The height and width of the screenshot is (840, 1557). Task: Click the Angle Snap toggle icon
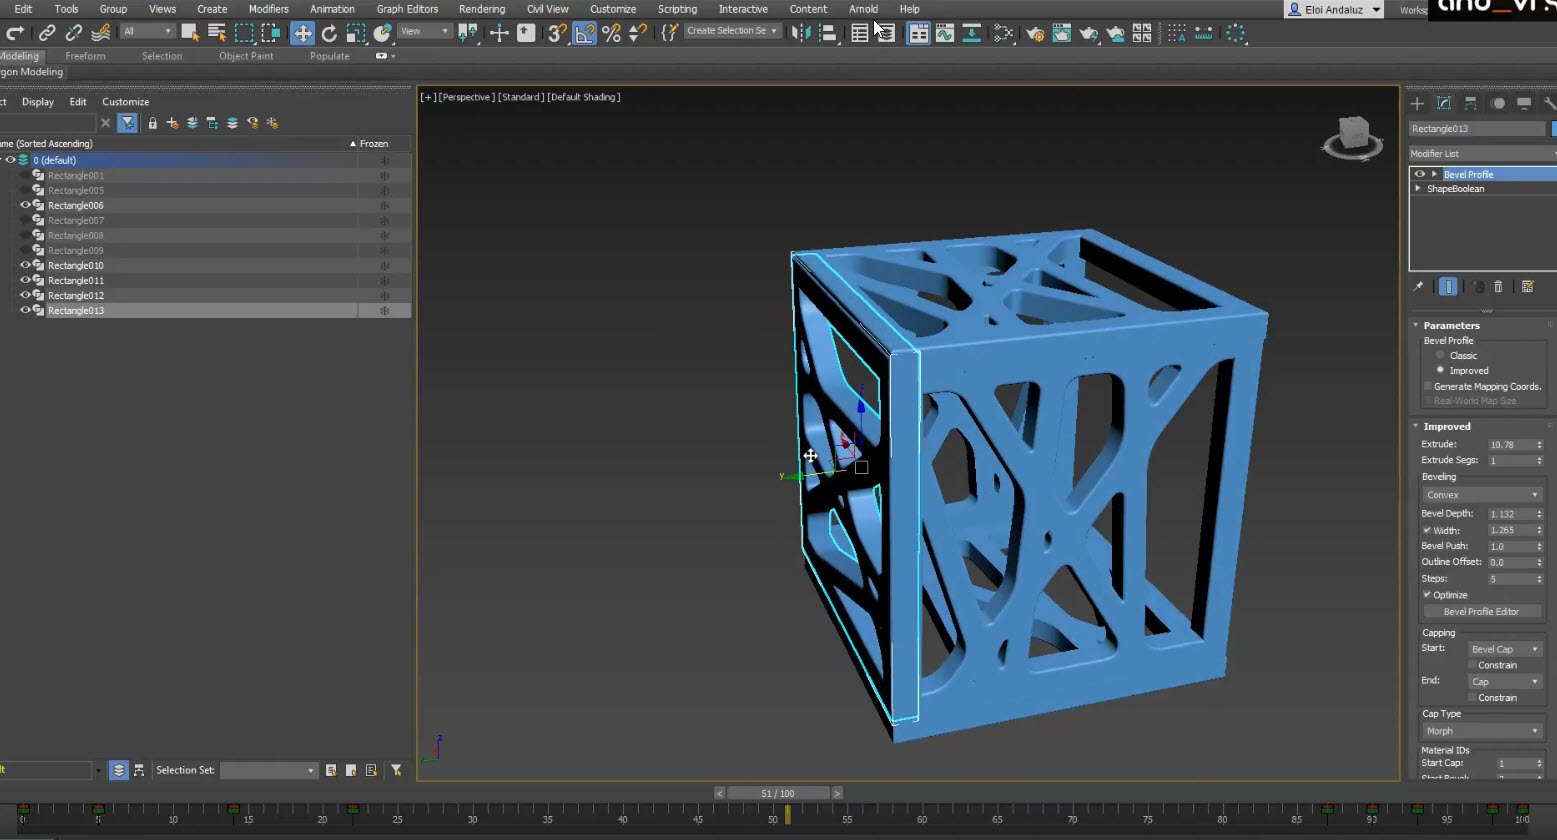[x=585, y=33]
